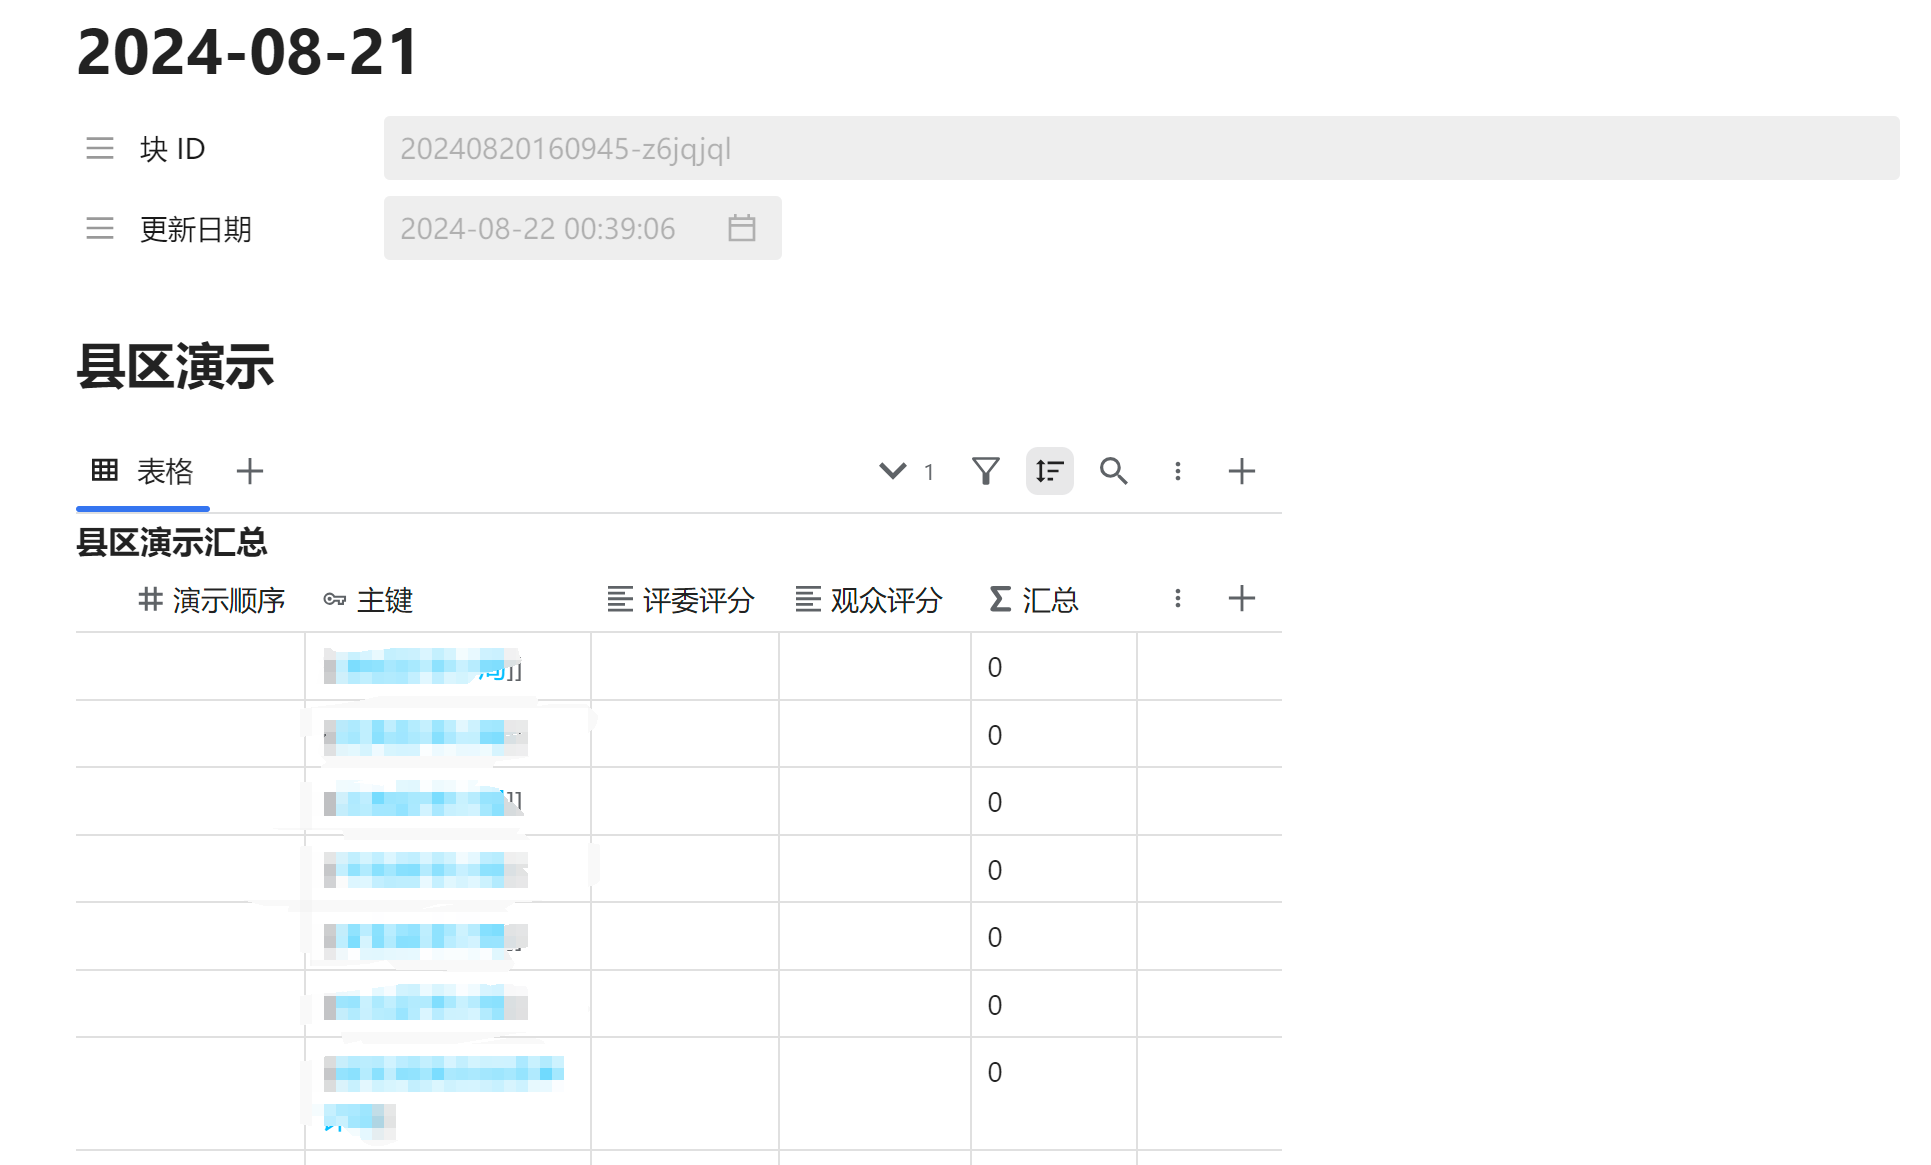Open the view toolbar more-options menu
Image resolution: width=1931 pixels, height=1165 pixels.
click(1177, 471)
